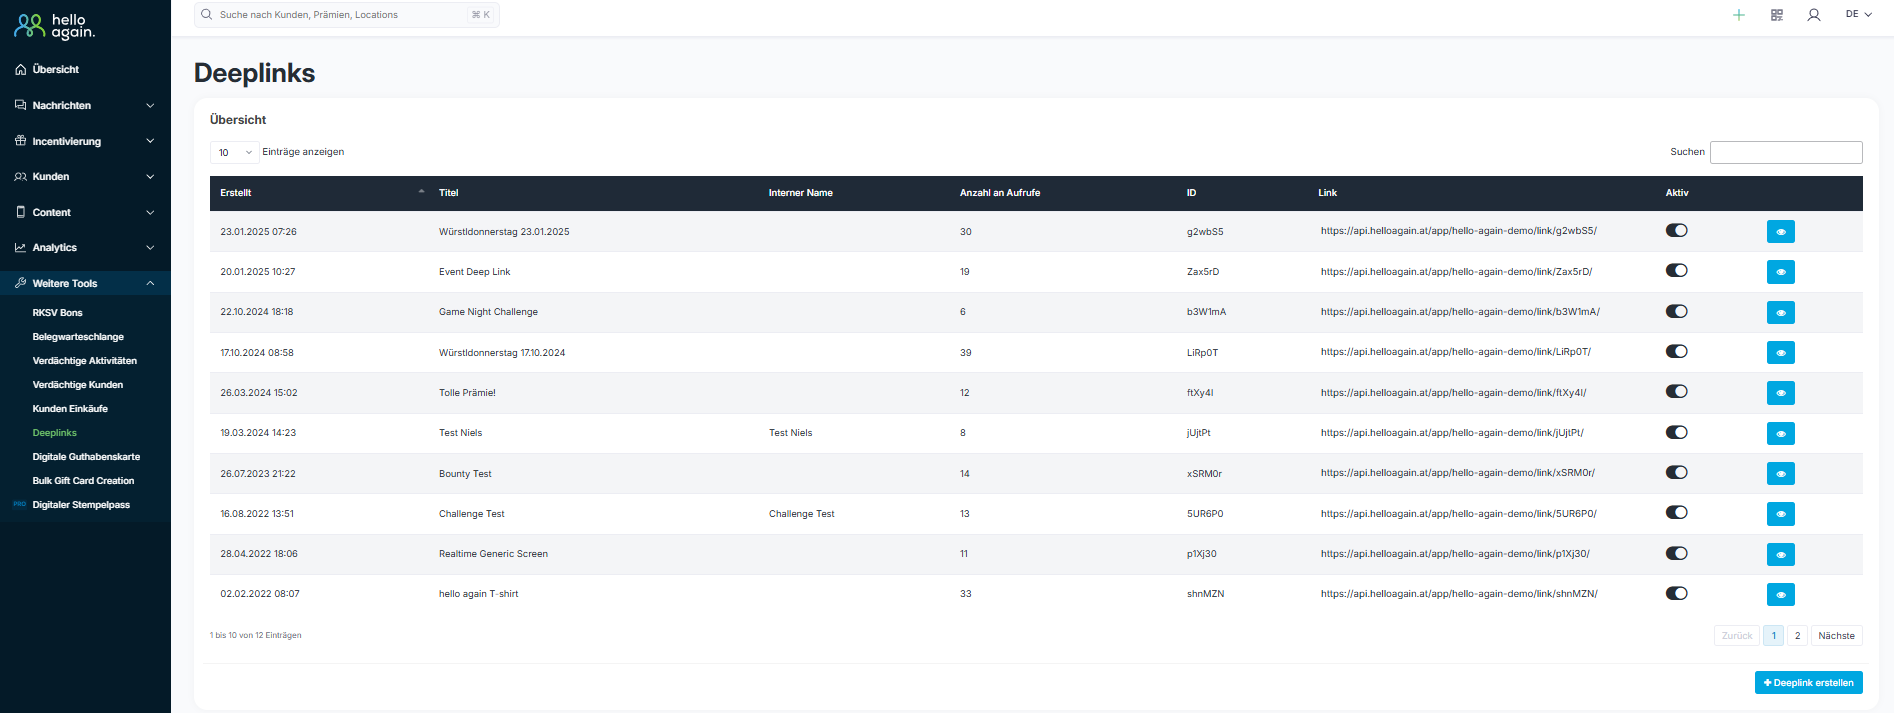
Task: Click the Nachrichten chat icon
Action: [x=20, y=105]
